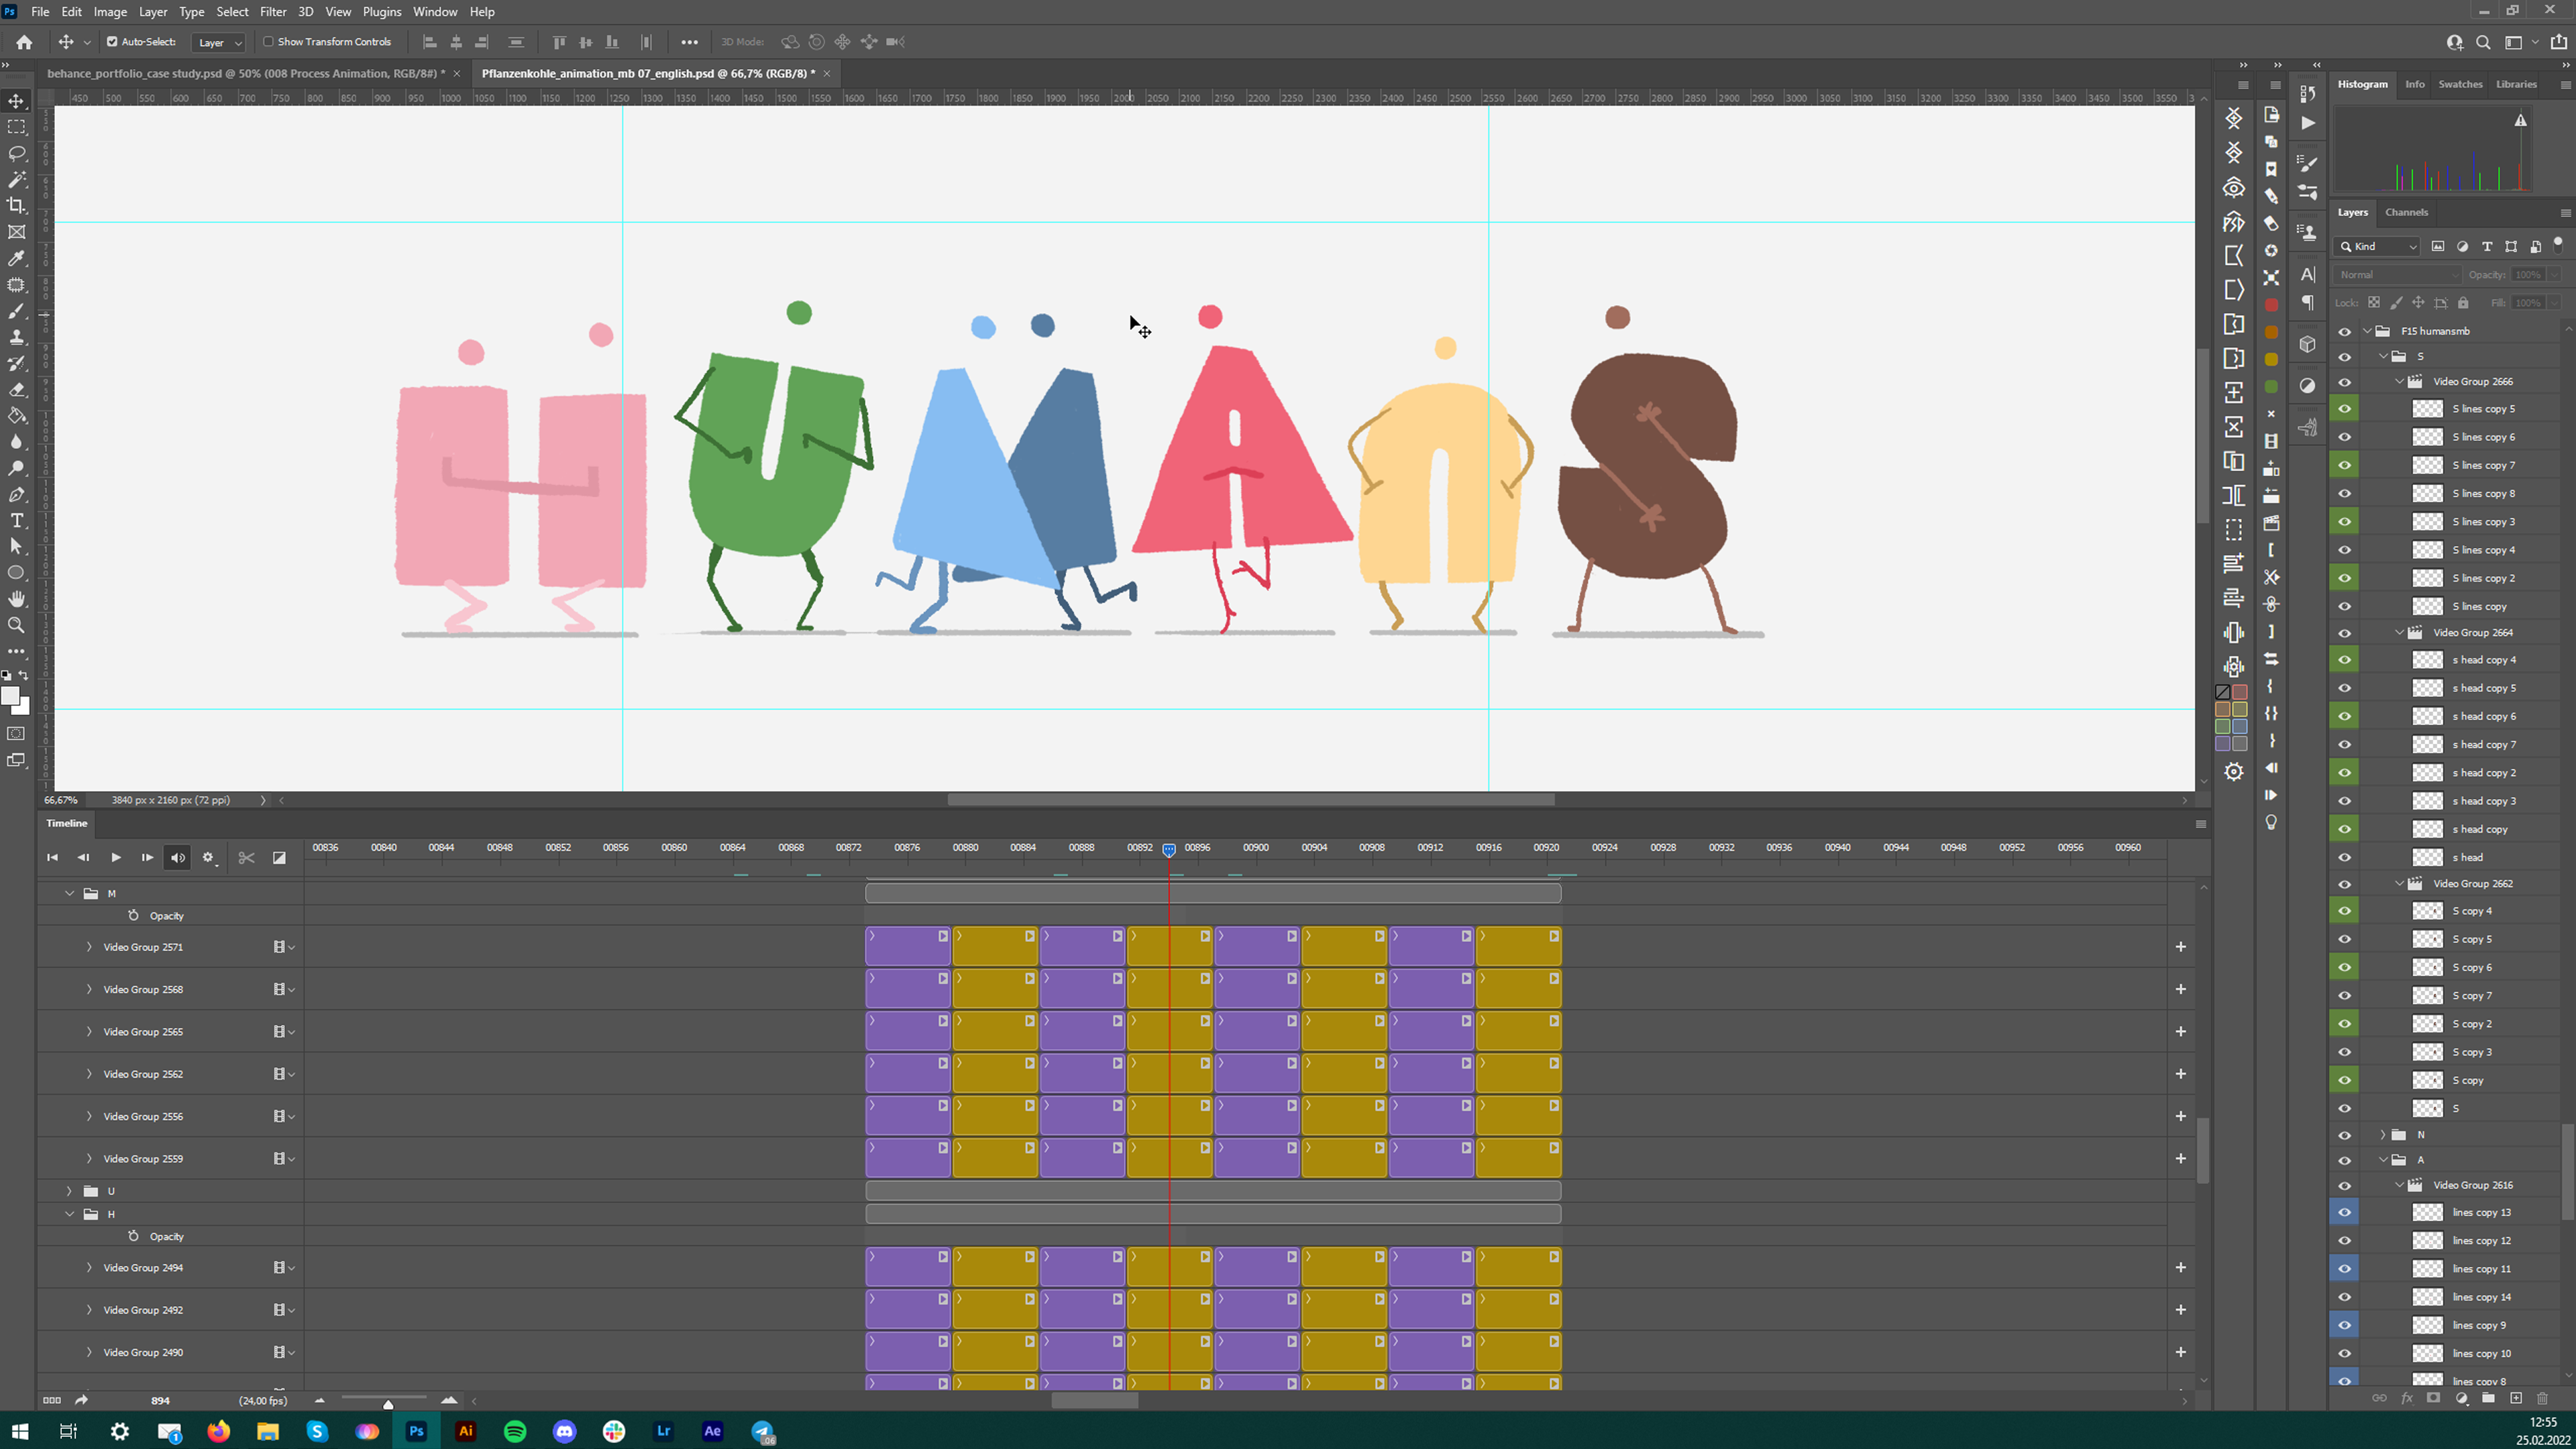This screenshot has height=1449, width=2576.
Task: Select the Lasso tool
Action: (x=17, y=153)
